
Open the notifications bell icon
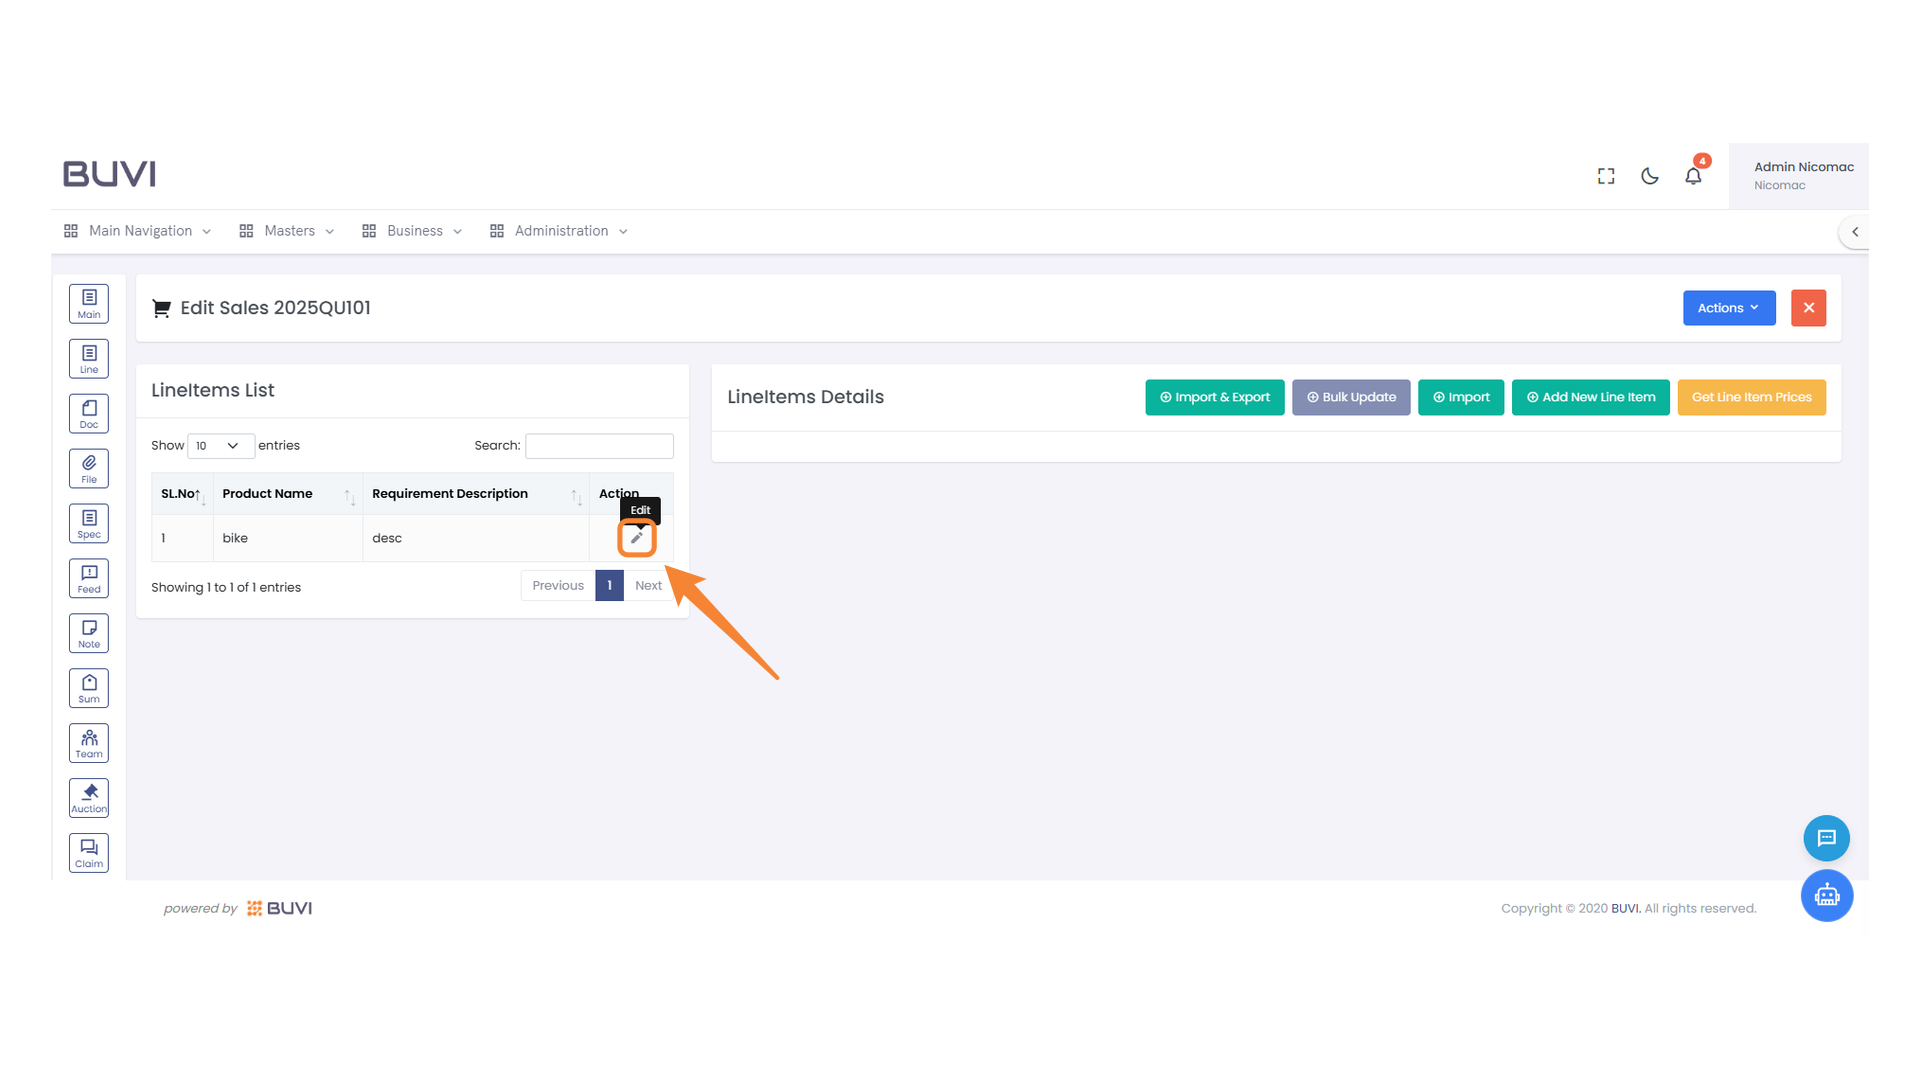pyautogui.click(x=1693, y=176)
